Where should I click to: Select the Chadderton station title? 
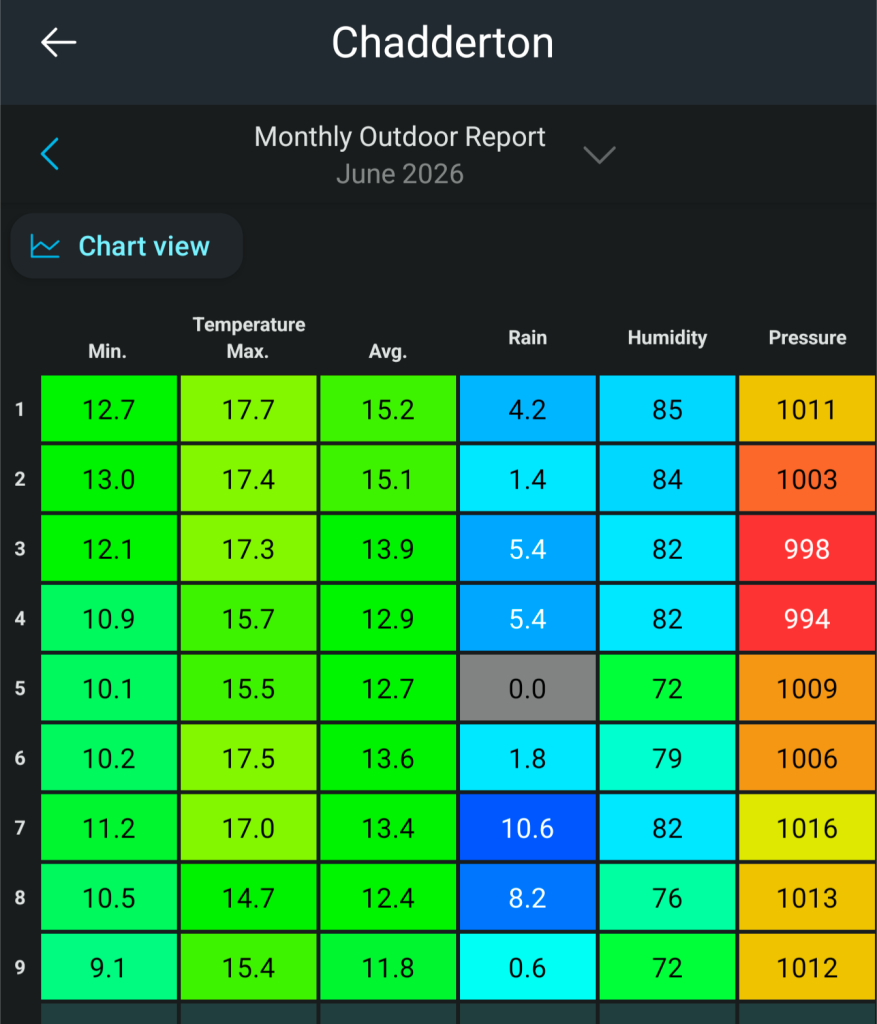[x=443, y=43]
